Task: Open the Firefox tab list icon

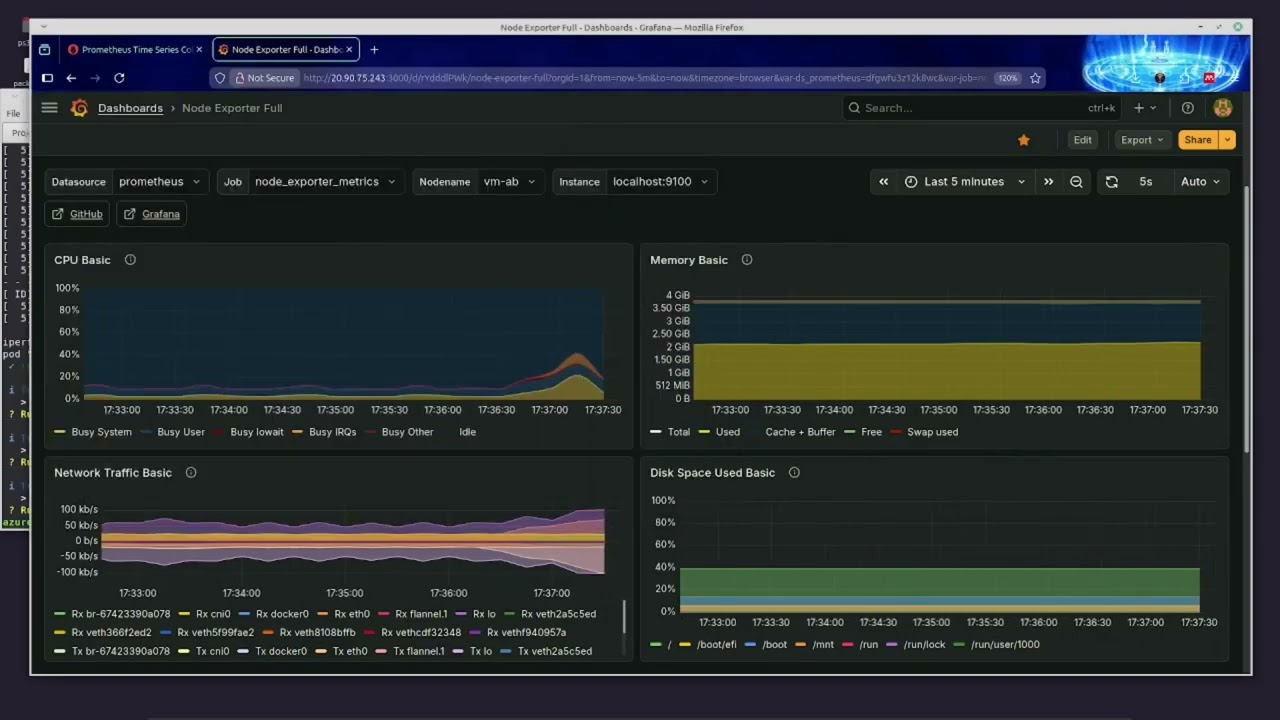Action: [x=44, y=49]
